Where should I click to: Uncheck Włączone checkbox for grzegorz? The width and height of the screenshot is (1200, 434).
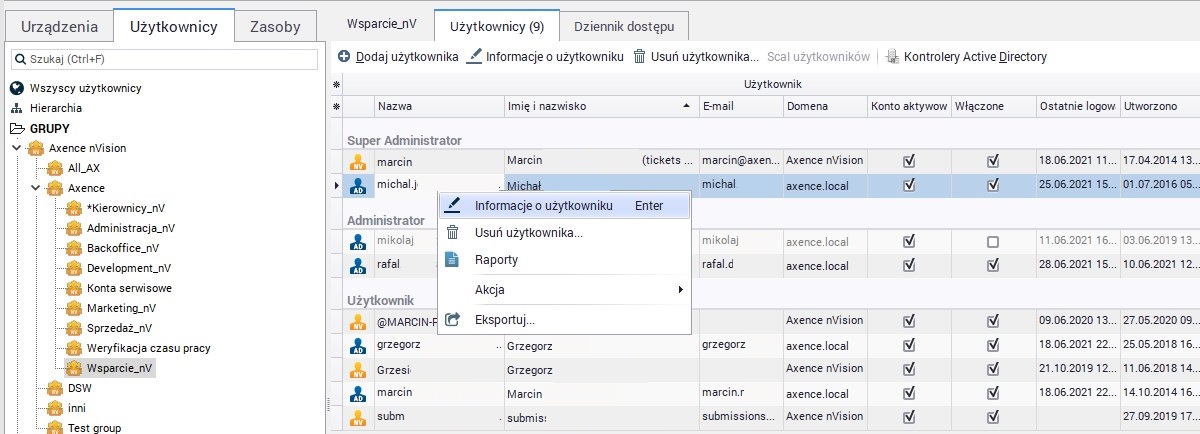tap(993, 346)
